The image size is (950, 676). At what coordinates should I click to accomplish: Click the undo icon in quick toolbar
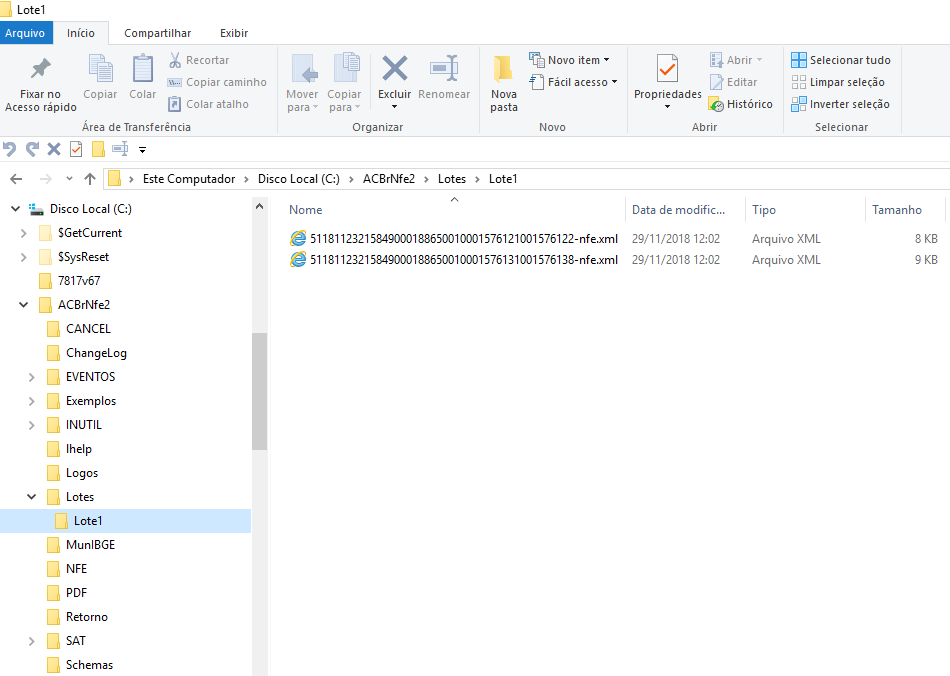coord(10,149)
